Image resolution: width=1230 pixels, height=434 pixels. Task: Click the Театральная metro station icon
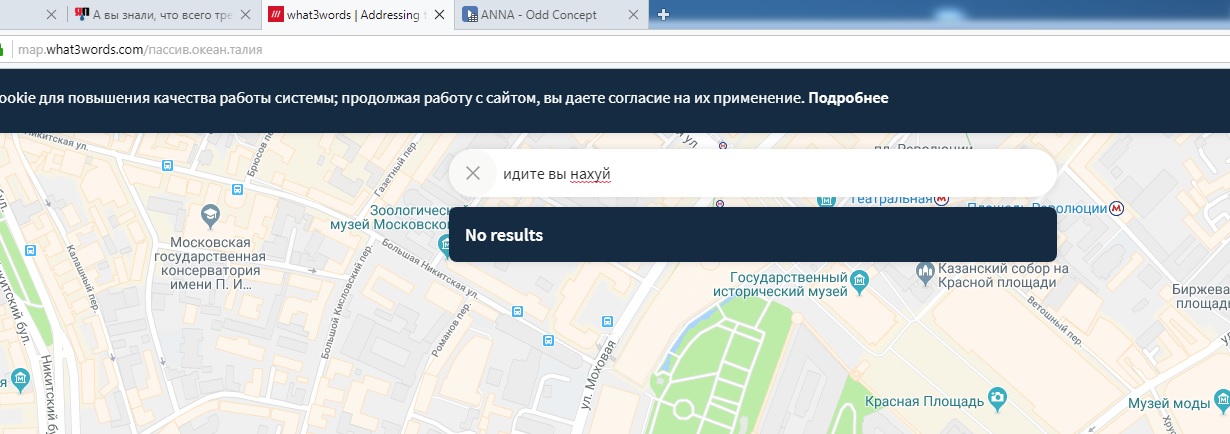coord(942,198)
